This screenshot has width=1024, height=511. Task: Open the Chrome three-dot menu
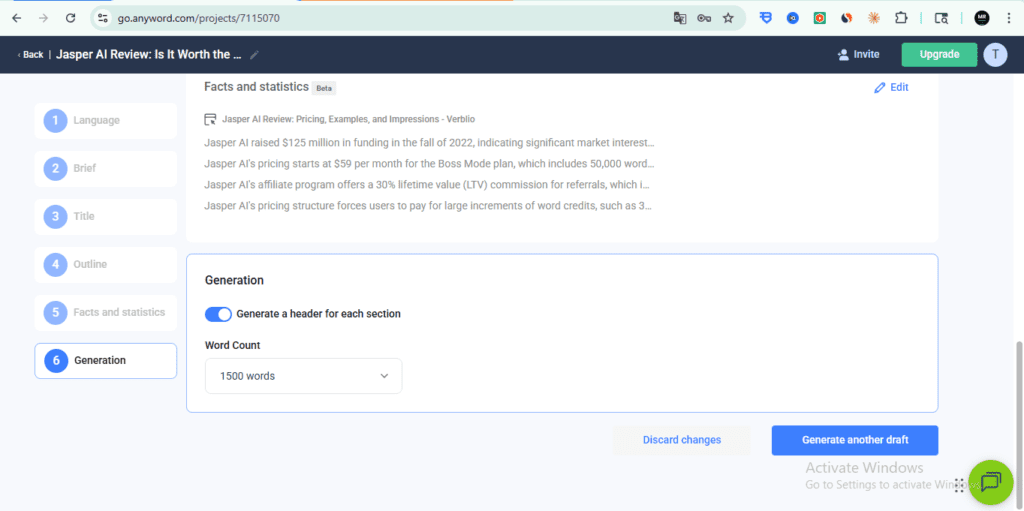click(x=1010, y=18)
